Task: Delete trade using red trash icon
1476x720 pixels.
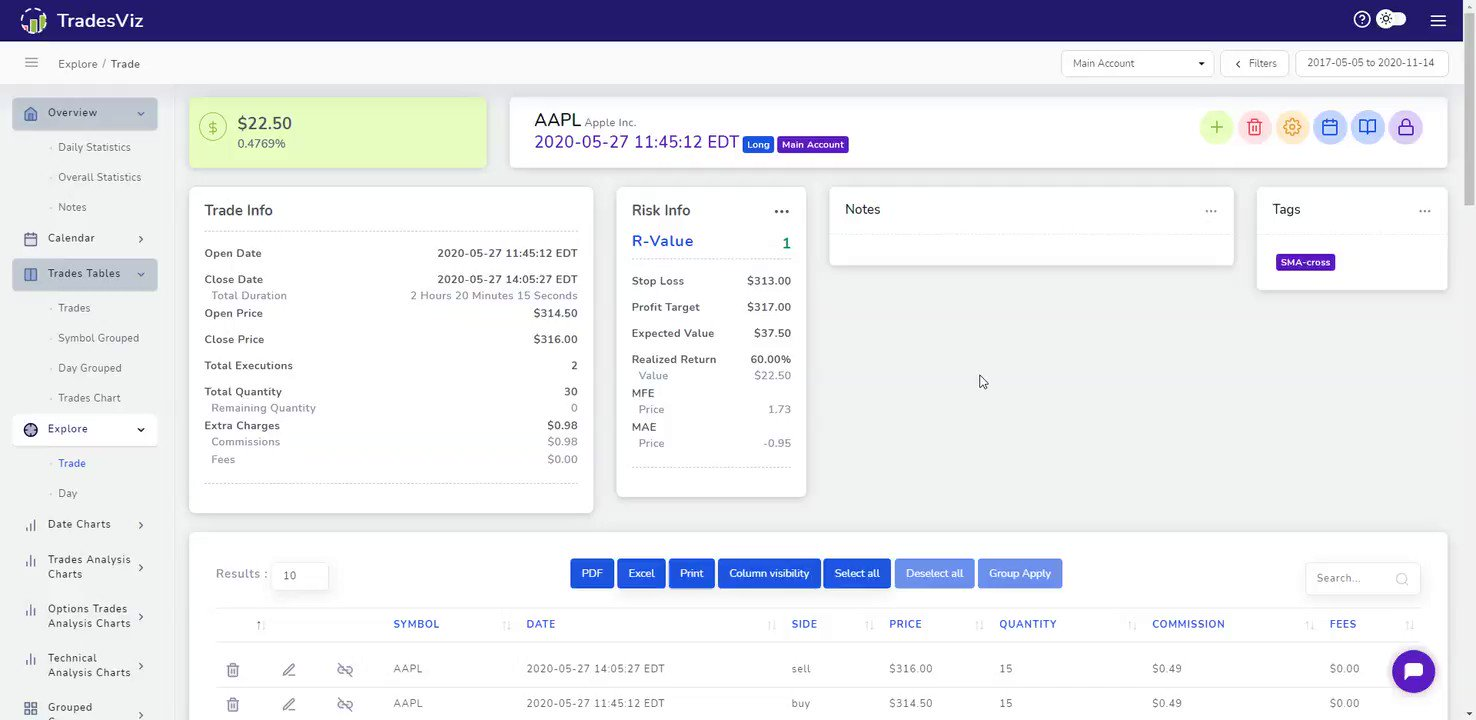Action: [x=1254, y=127]
